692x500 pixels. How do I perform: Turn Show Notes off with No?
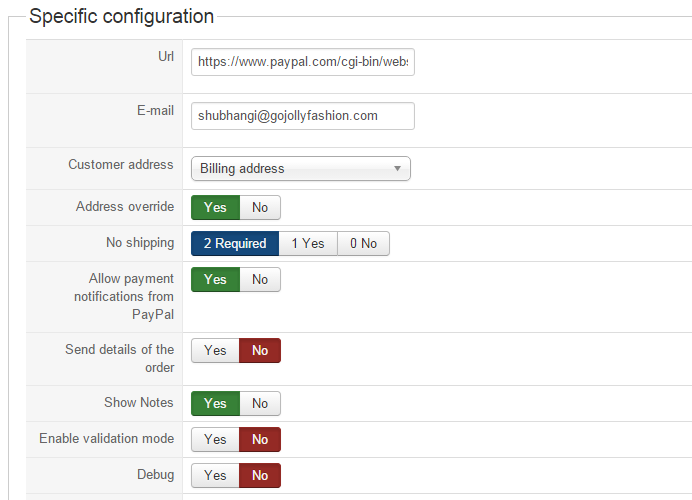(260, 404)
